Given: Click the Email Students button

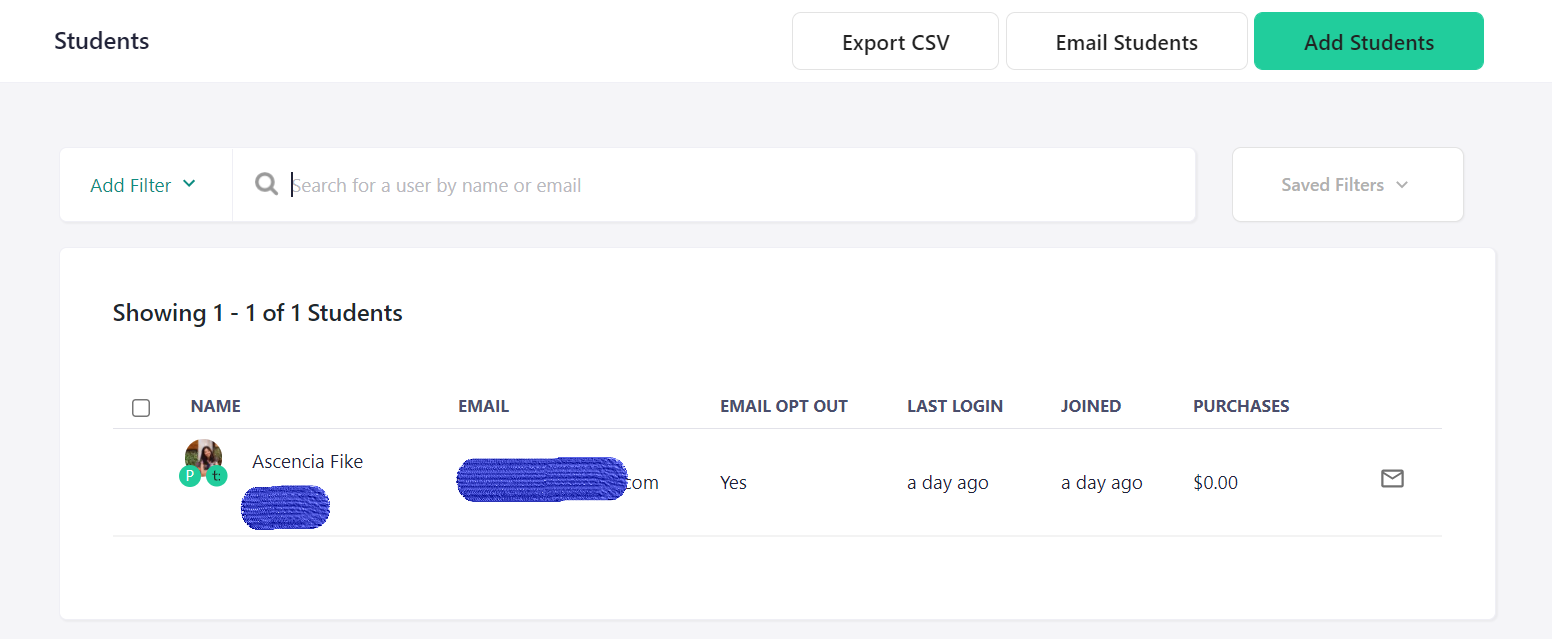Looking at the screenshot, I should [x=1126, y=42].
